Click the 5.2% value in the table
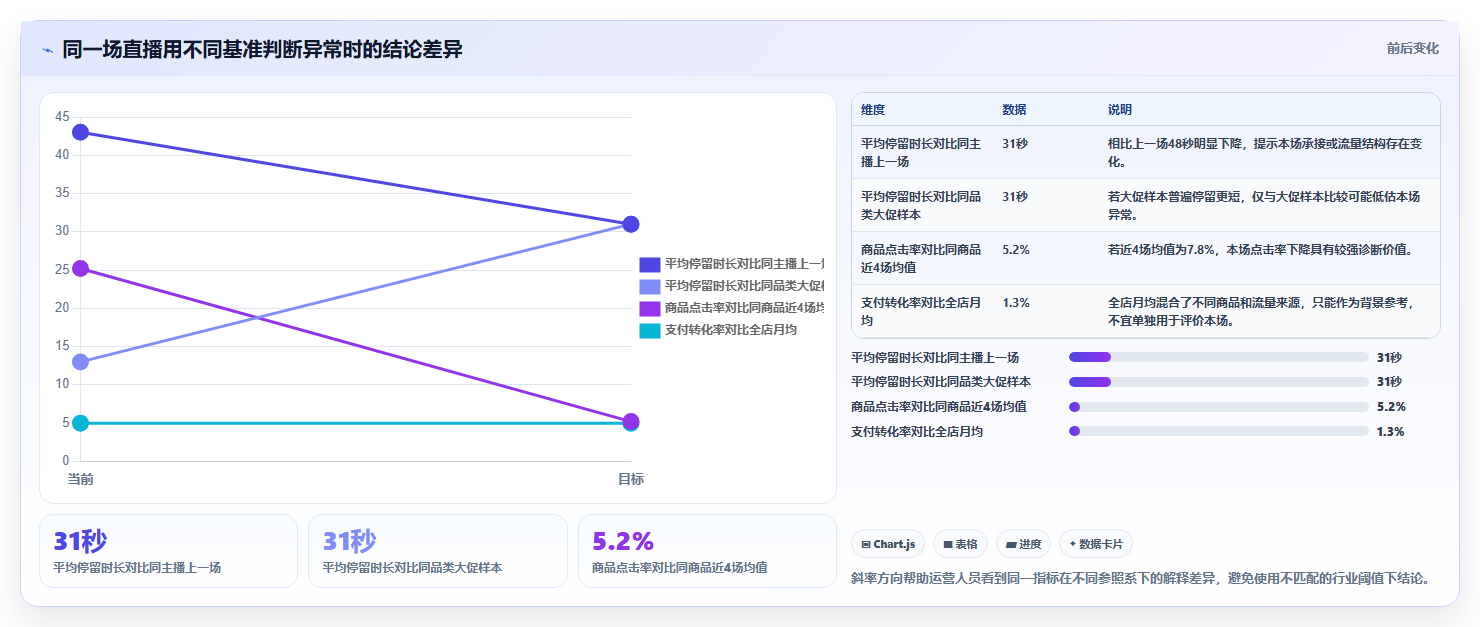The image size is (1480, 627). 1016,249
